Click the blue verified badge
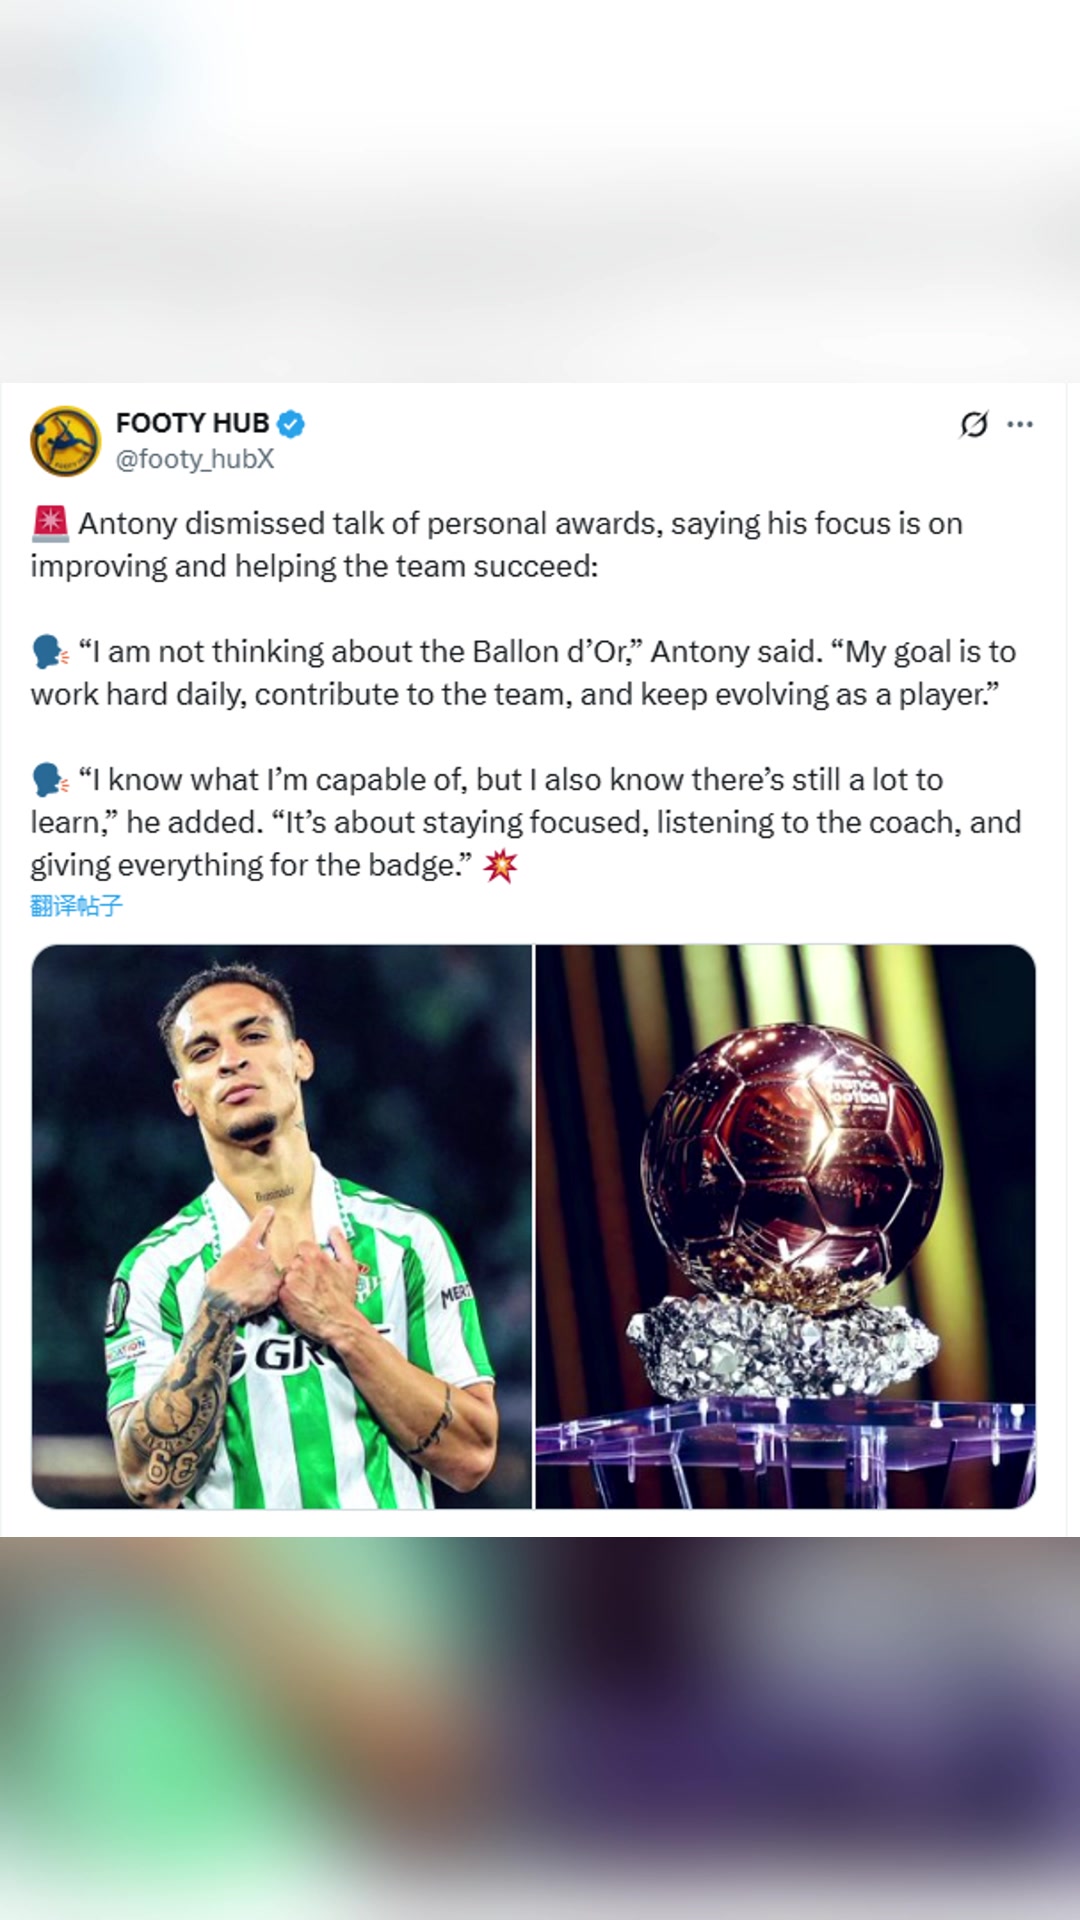The height and width of the screenshot is (1920, 1080). point(291,424)
